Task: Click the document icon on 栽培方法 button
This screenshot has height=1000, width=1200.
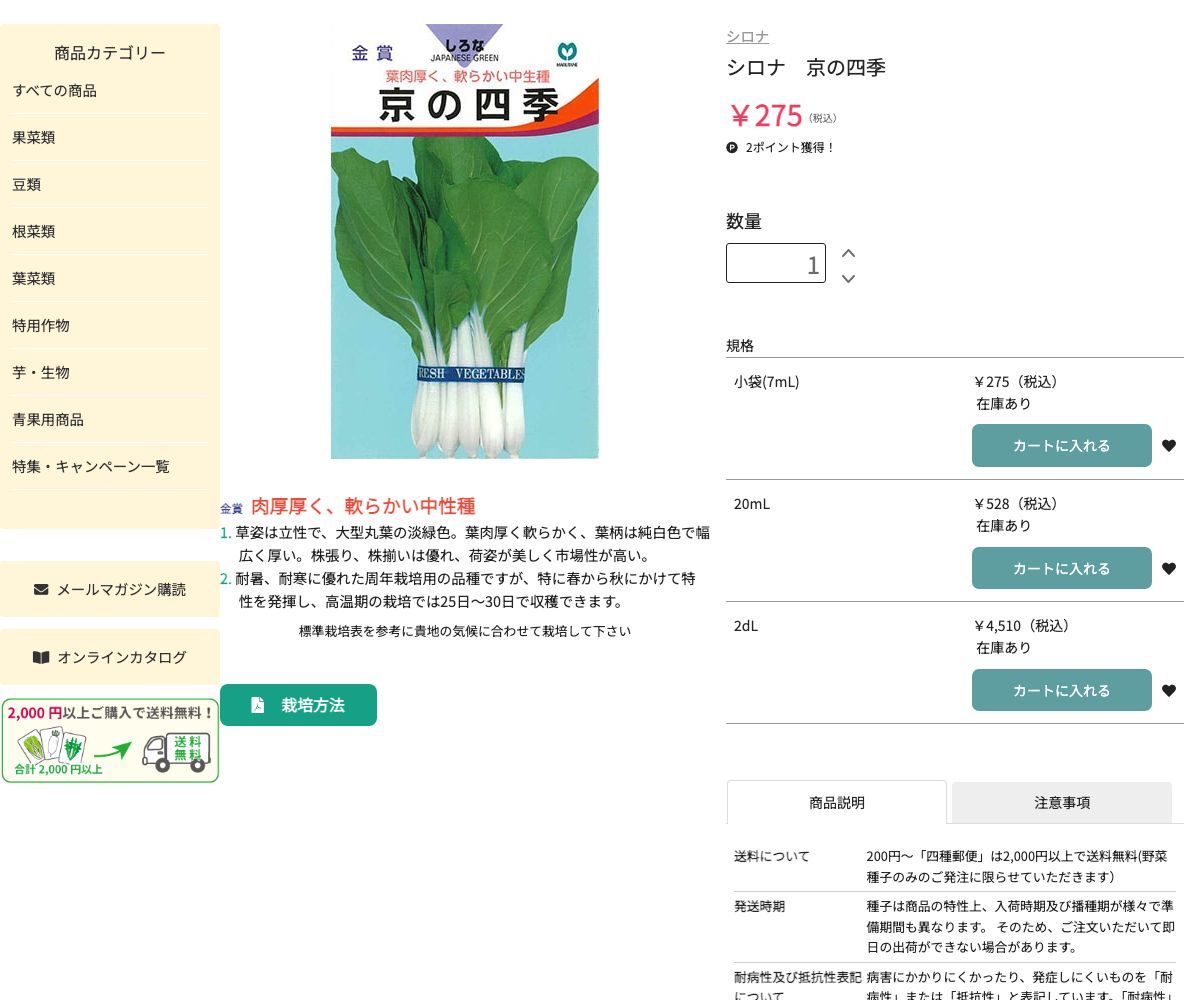Action: pyautogui.click(x=258, y=705)
